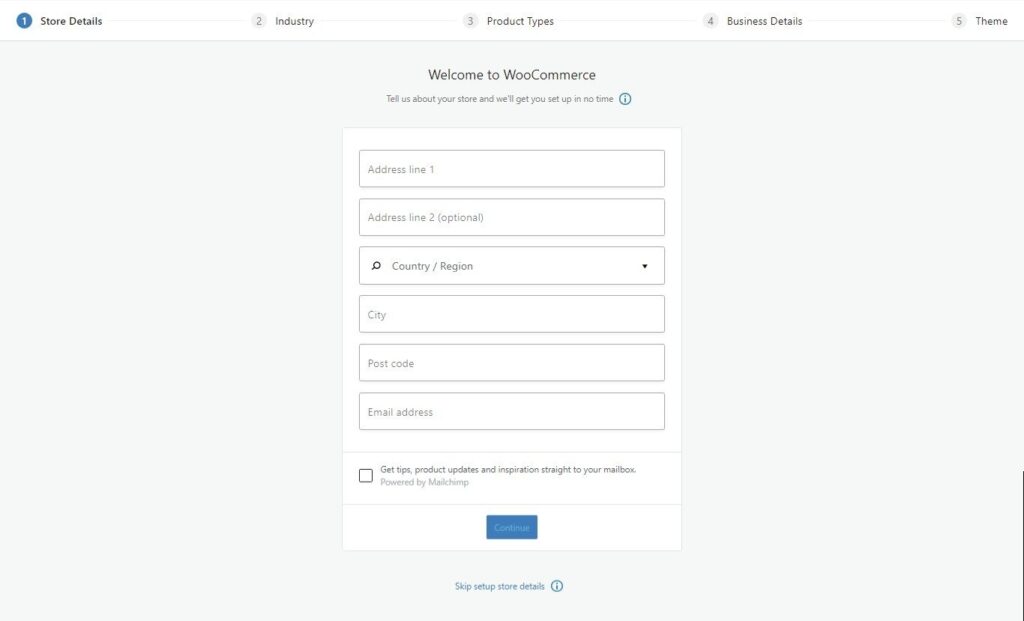This screenshot has height=621, width=1024.
Task: Click the step 5 number circle icon
Action: click(959, 21)
